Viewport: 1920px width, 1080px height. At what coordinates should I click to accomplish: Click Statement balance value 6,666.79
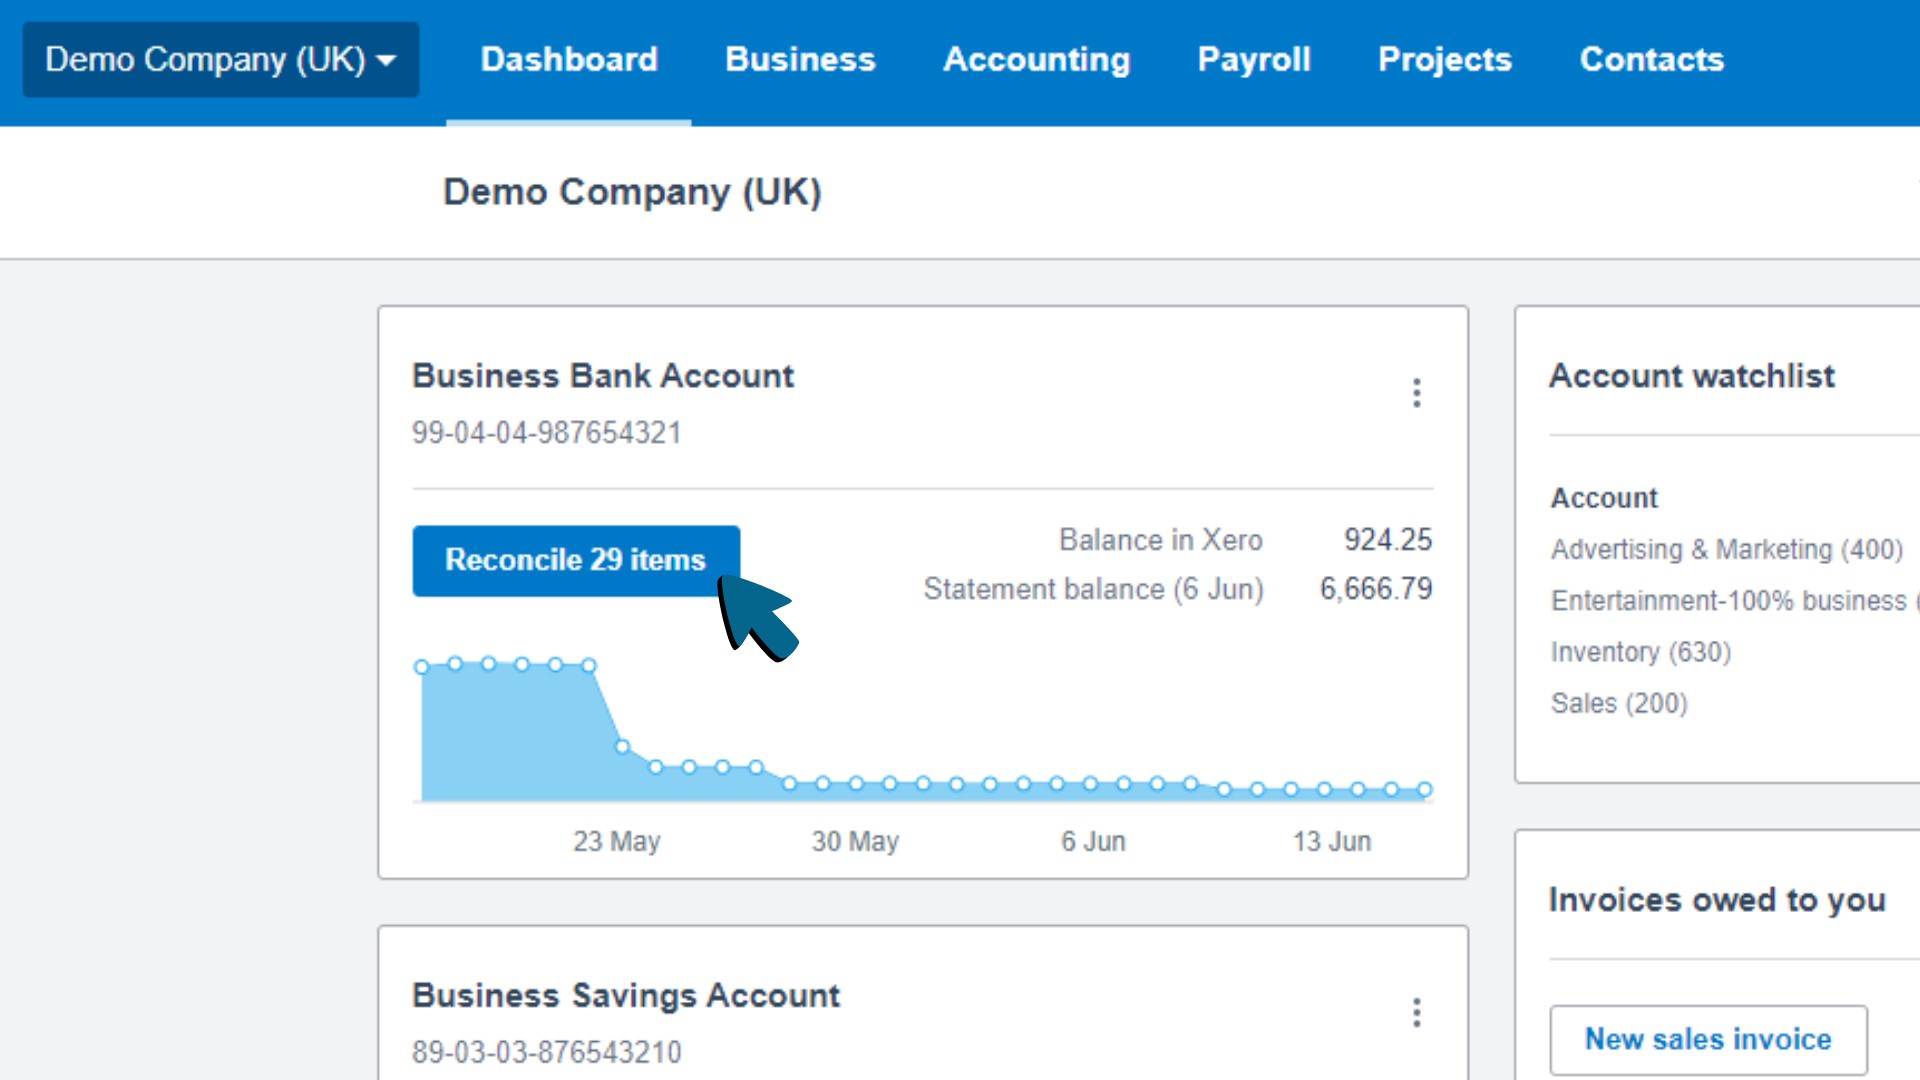point(1376,589)
